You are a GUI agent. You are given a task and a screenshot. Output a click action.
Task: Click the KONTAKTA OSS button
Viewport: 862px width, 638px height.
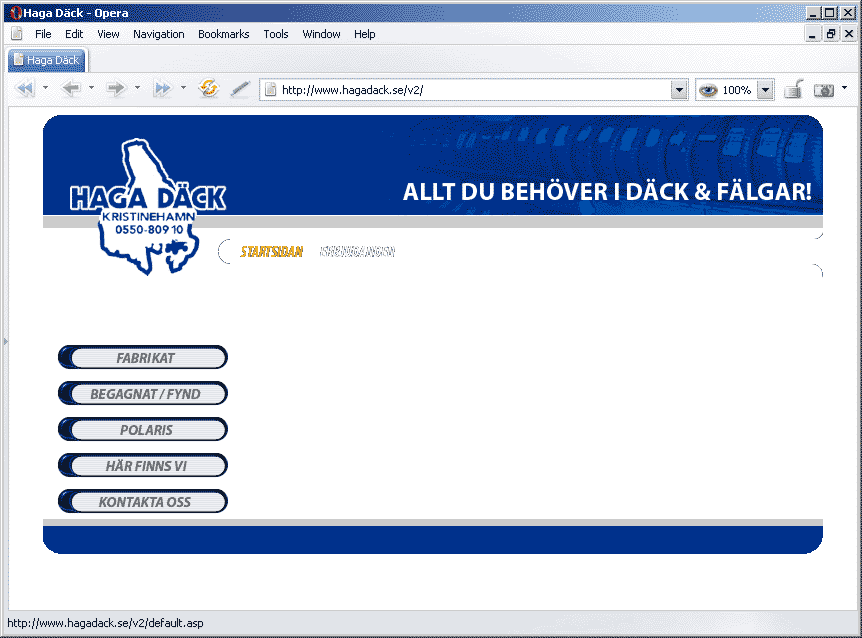tap(143, 502)
